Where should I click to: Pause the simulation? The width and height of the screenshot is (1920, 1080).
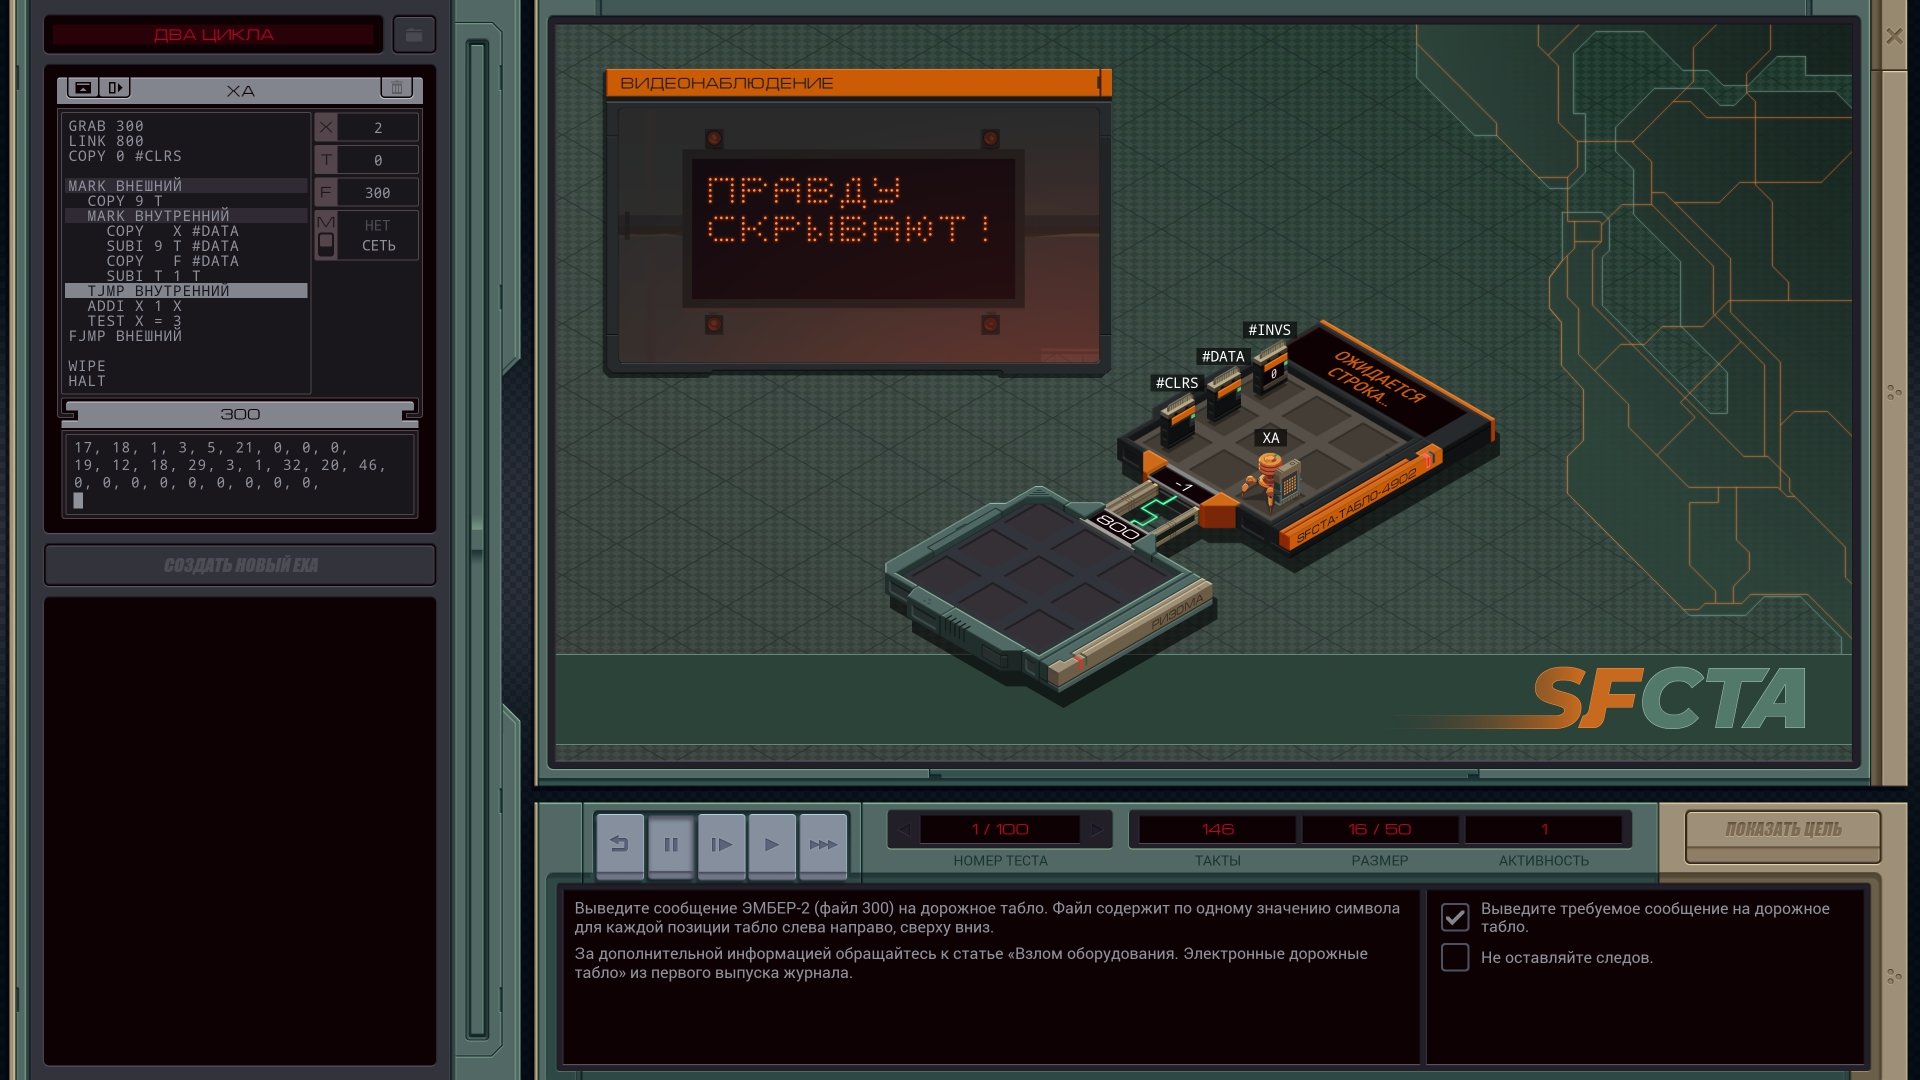point(671,845)
